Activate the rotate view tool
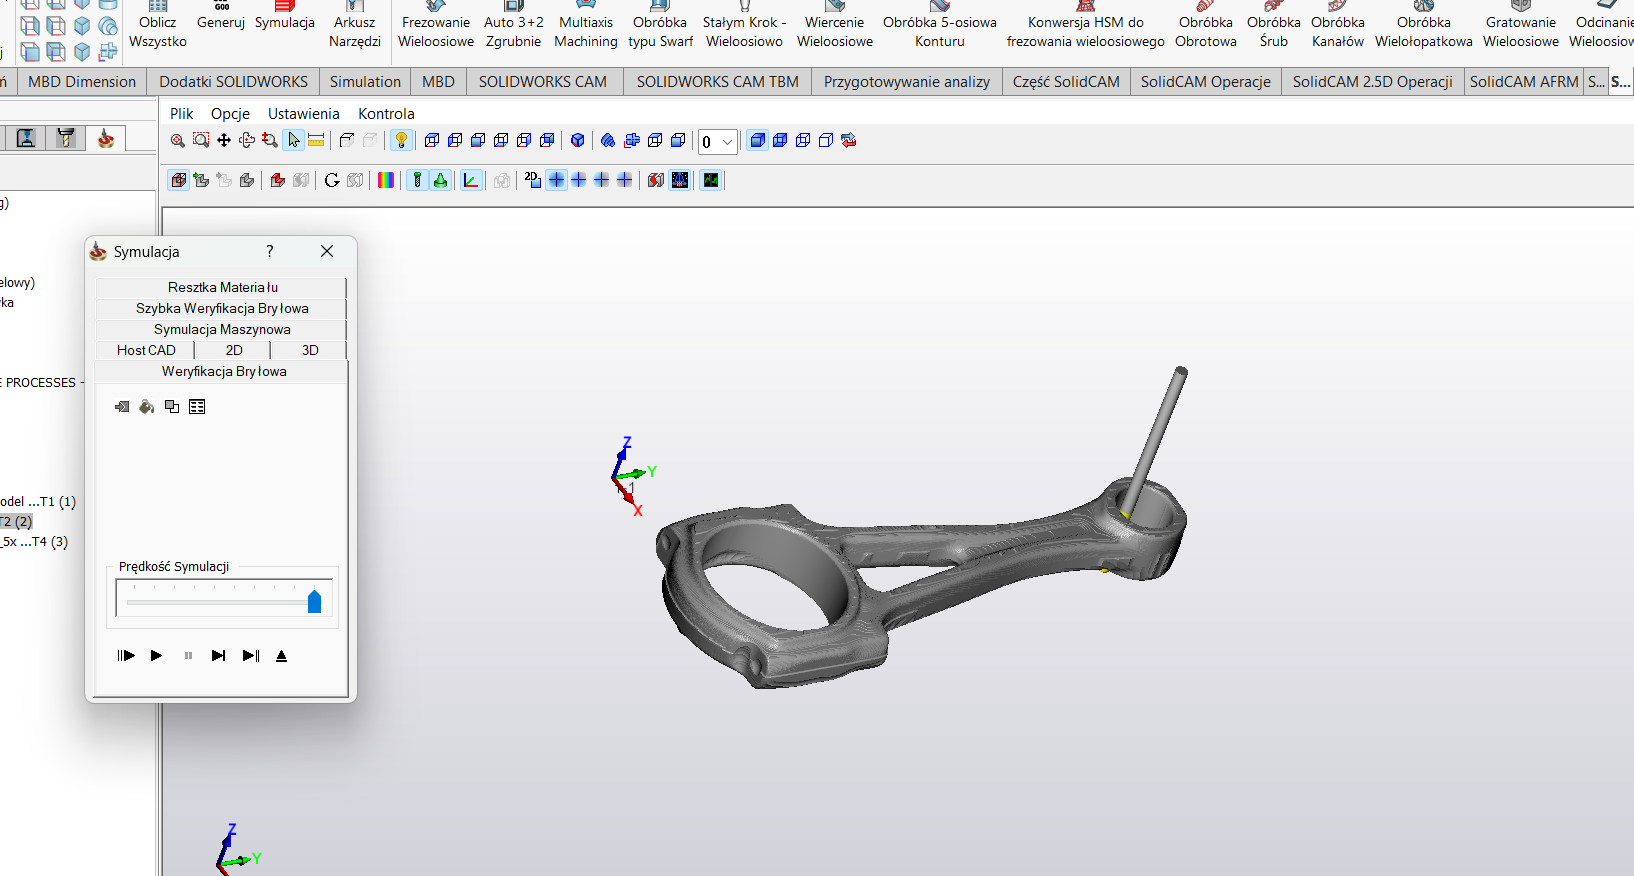1634x876 pixels. (x=247, y=141)
